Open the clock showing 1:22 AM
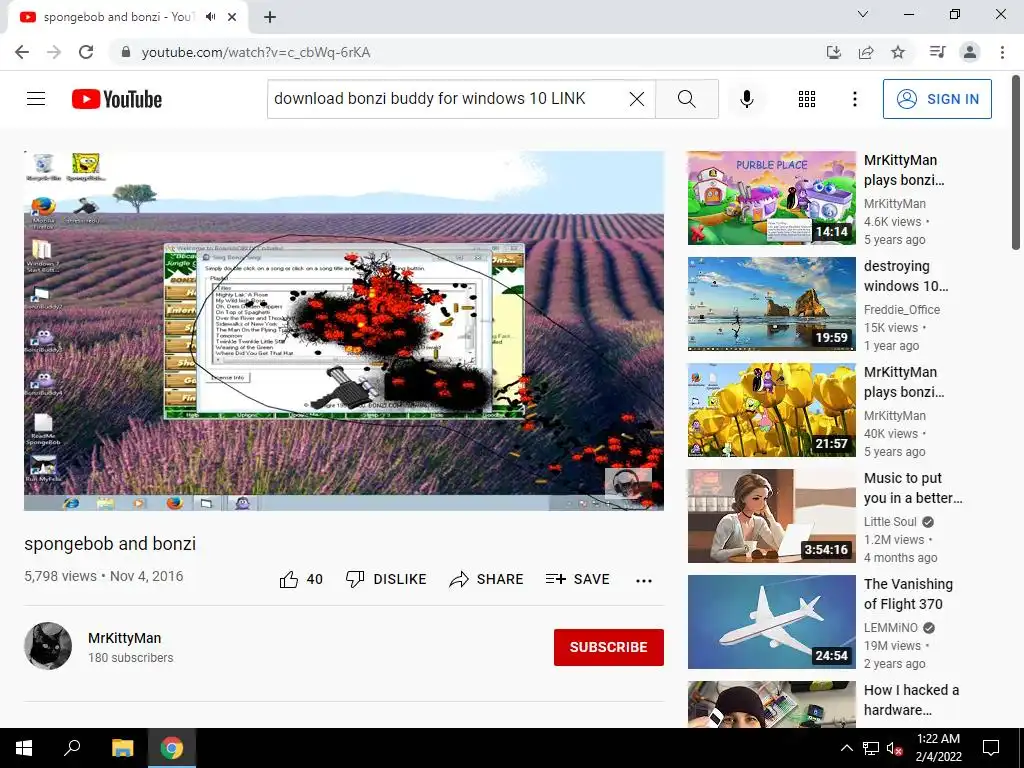 point(938,748)
